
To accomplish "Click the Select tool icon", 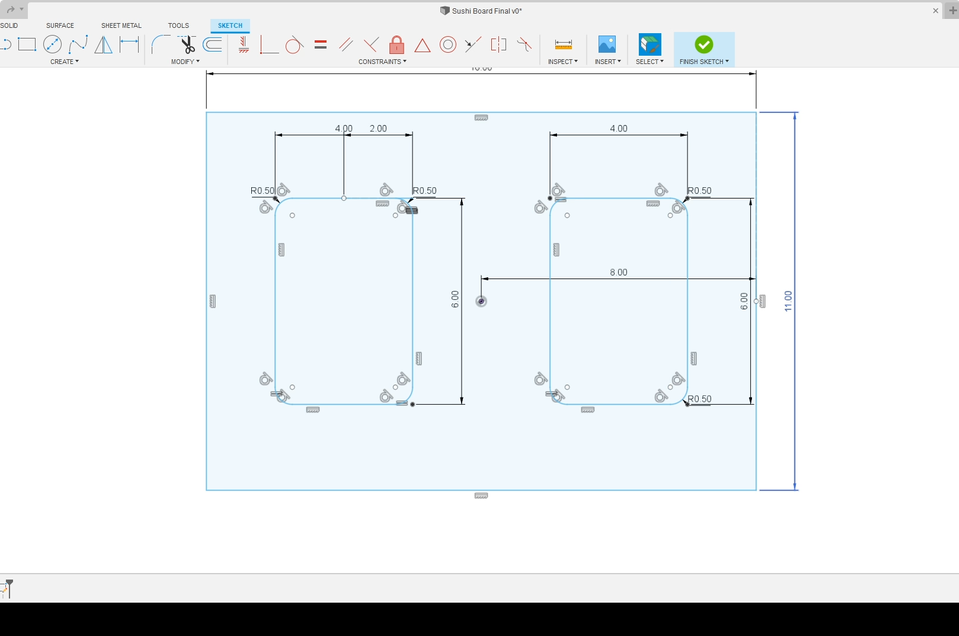I will pyautogui.click(x=650, y=44).
